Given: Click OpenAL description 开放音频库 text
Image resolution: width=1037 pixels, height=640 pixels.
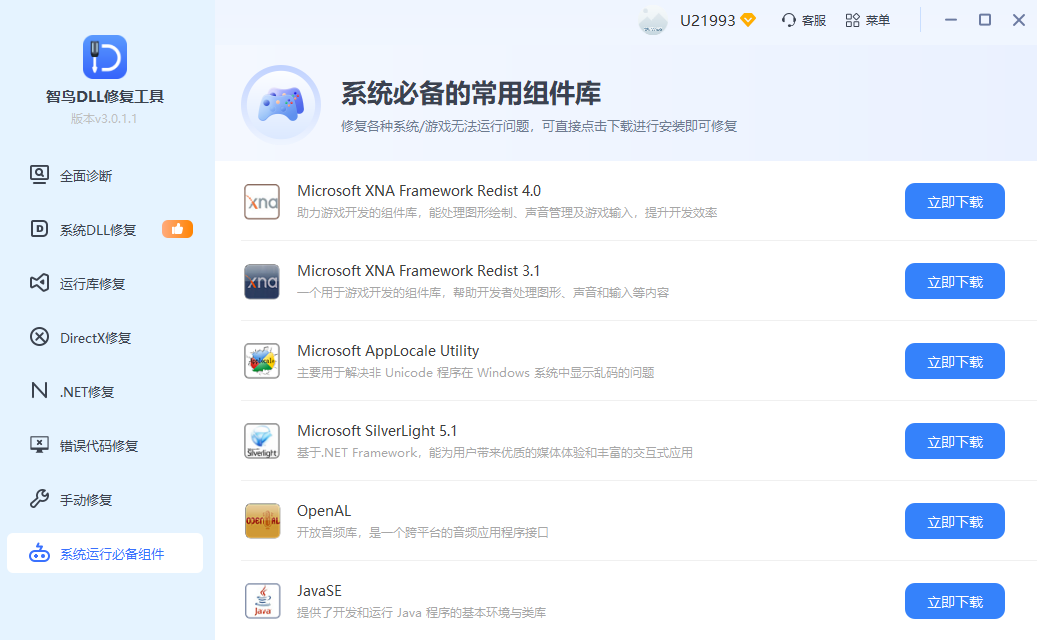Looking at the screenshot, I should point(423,533).
